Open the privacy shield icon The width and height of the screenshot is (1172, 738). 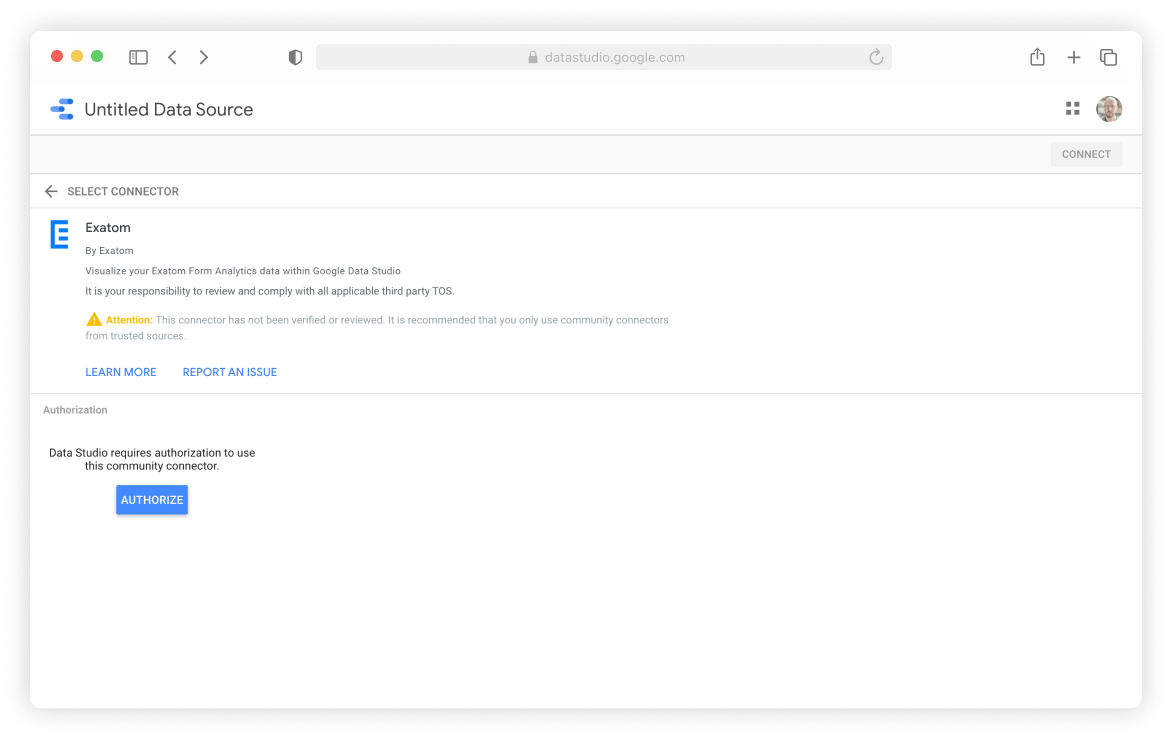(295, 58)
